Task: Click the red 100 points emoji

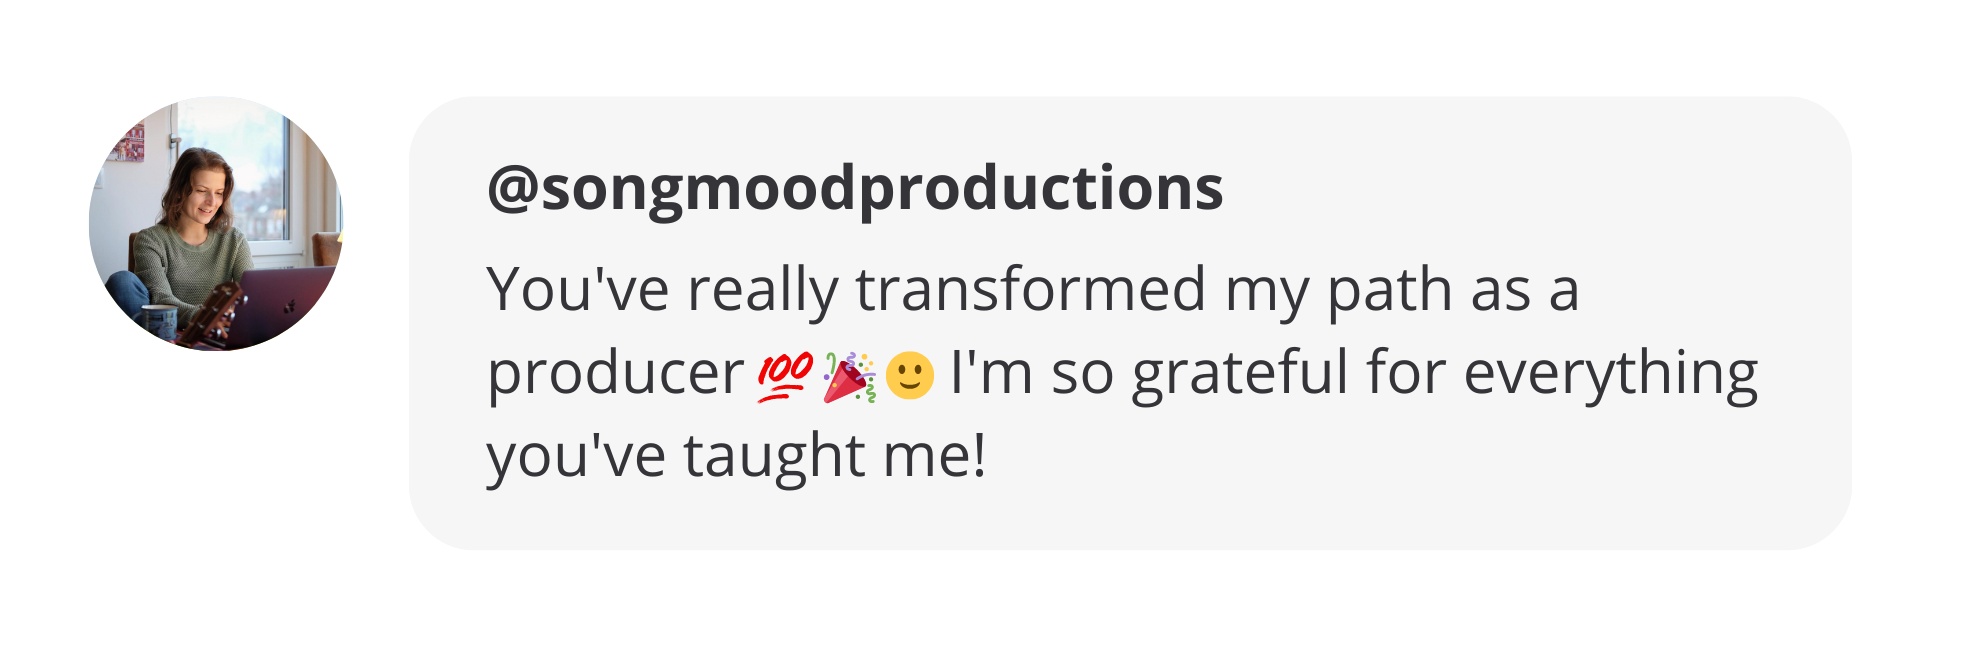Action: (x=785, y=376)
